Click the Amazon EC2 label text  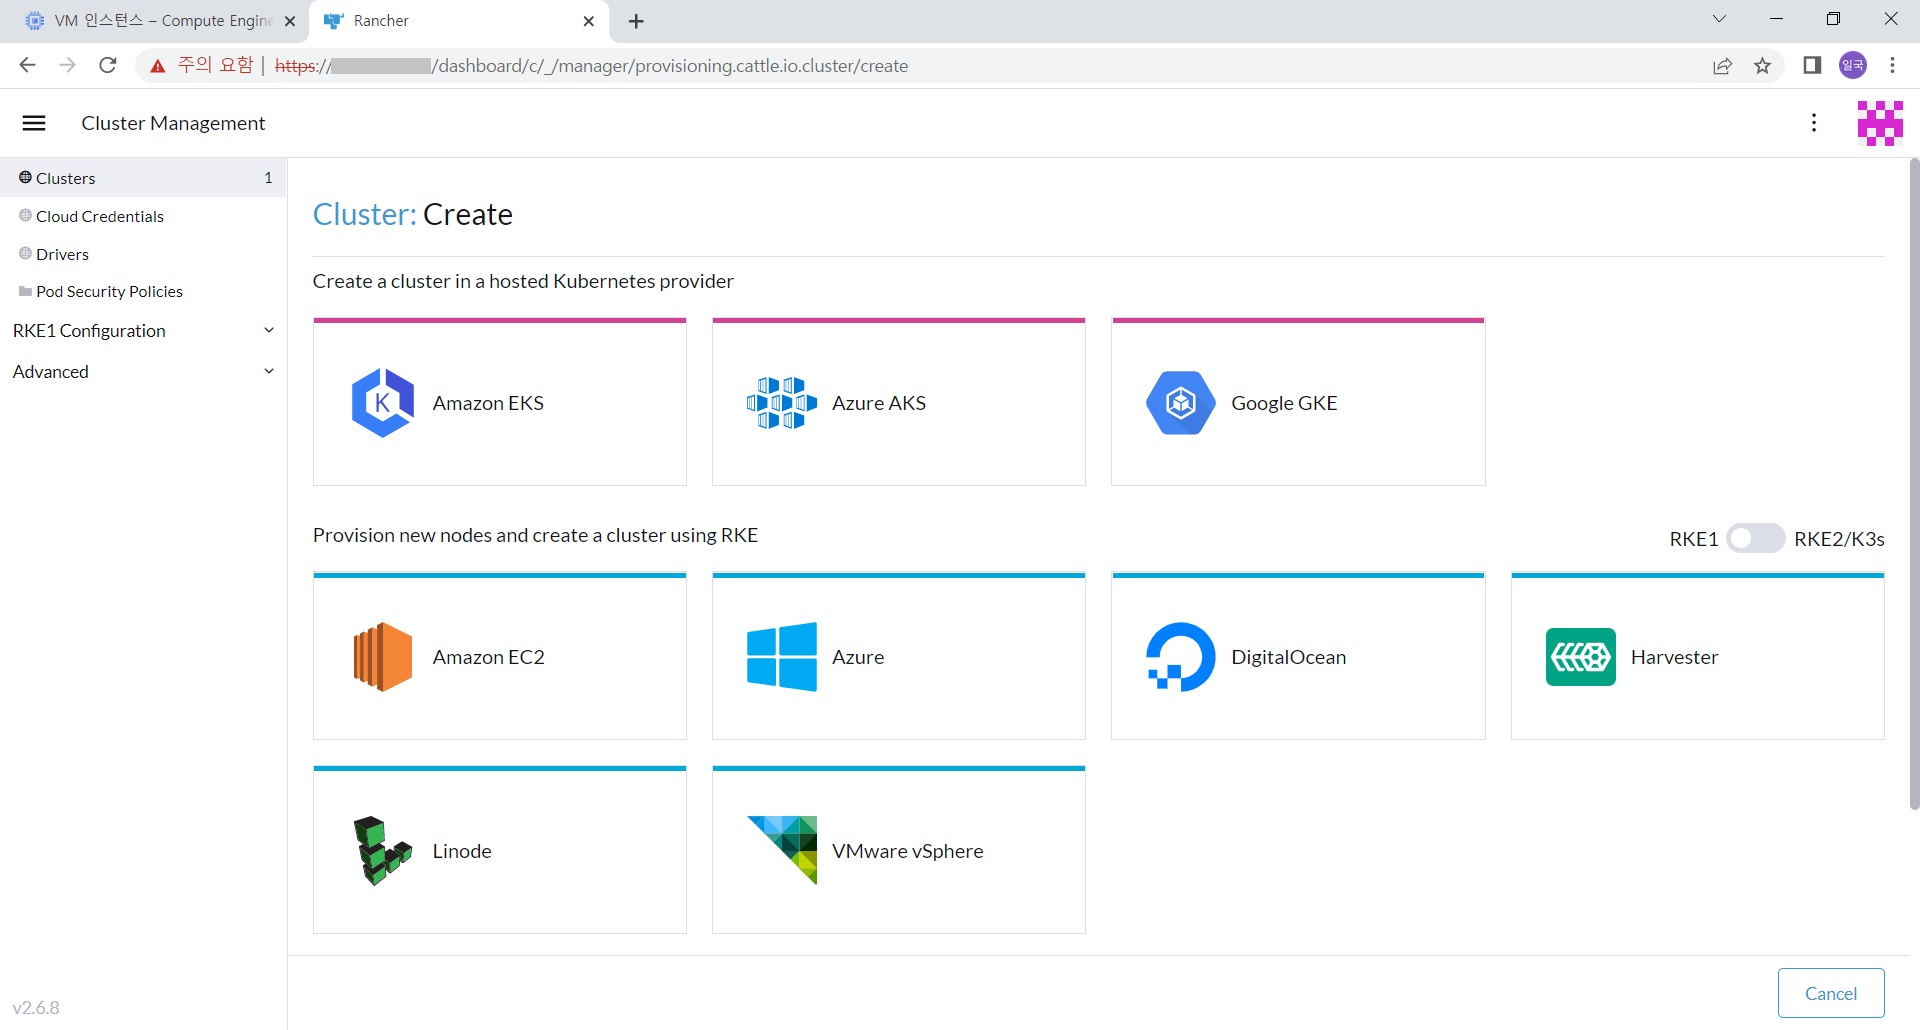(488, 657)
